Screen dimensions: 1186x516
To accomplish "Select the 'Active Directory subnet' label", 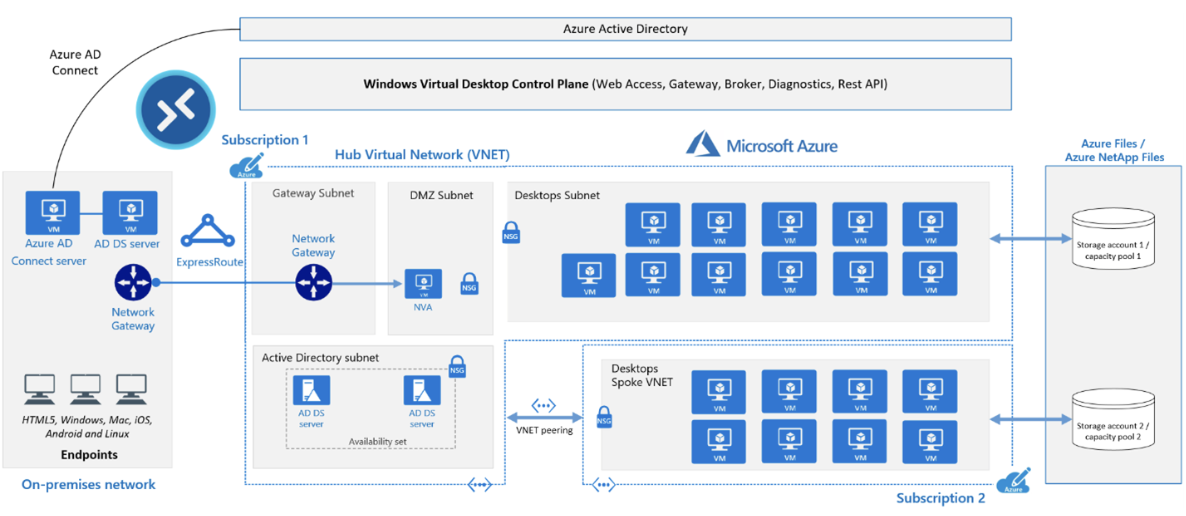I will click(x=320, y=356).
